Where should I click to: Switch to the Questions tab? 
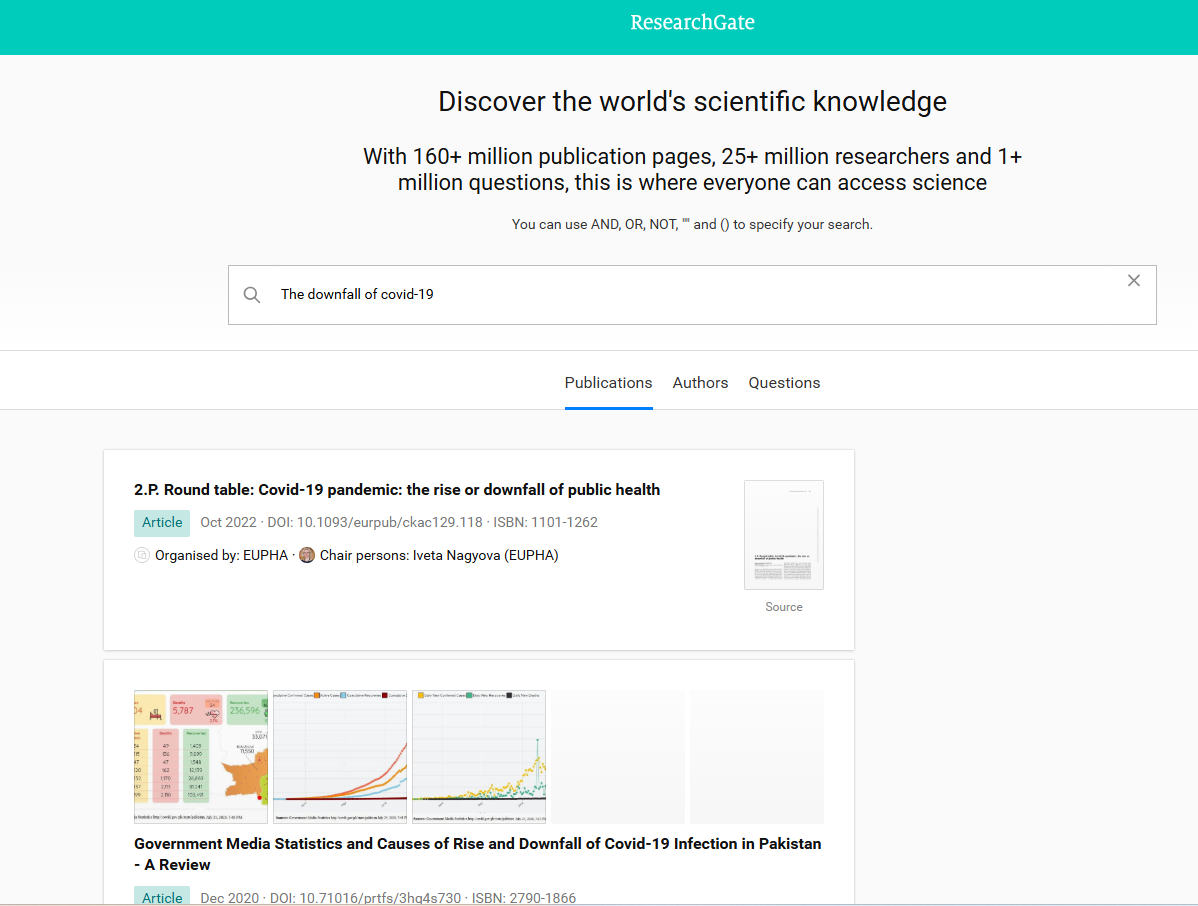[784, 382]
